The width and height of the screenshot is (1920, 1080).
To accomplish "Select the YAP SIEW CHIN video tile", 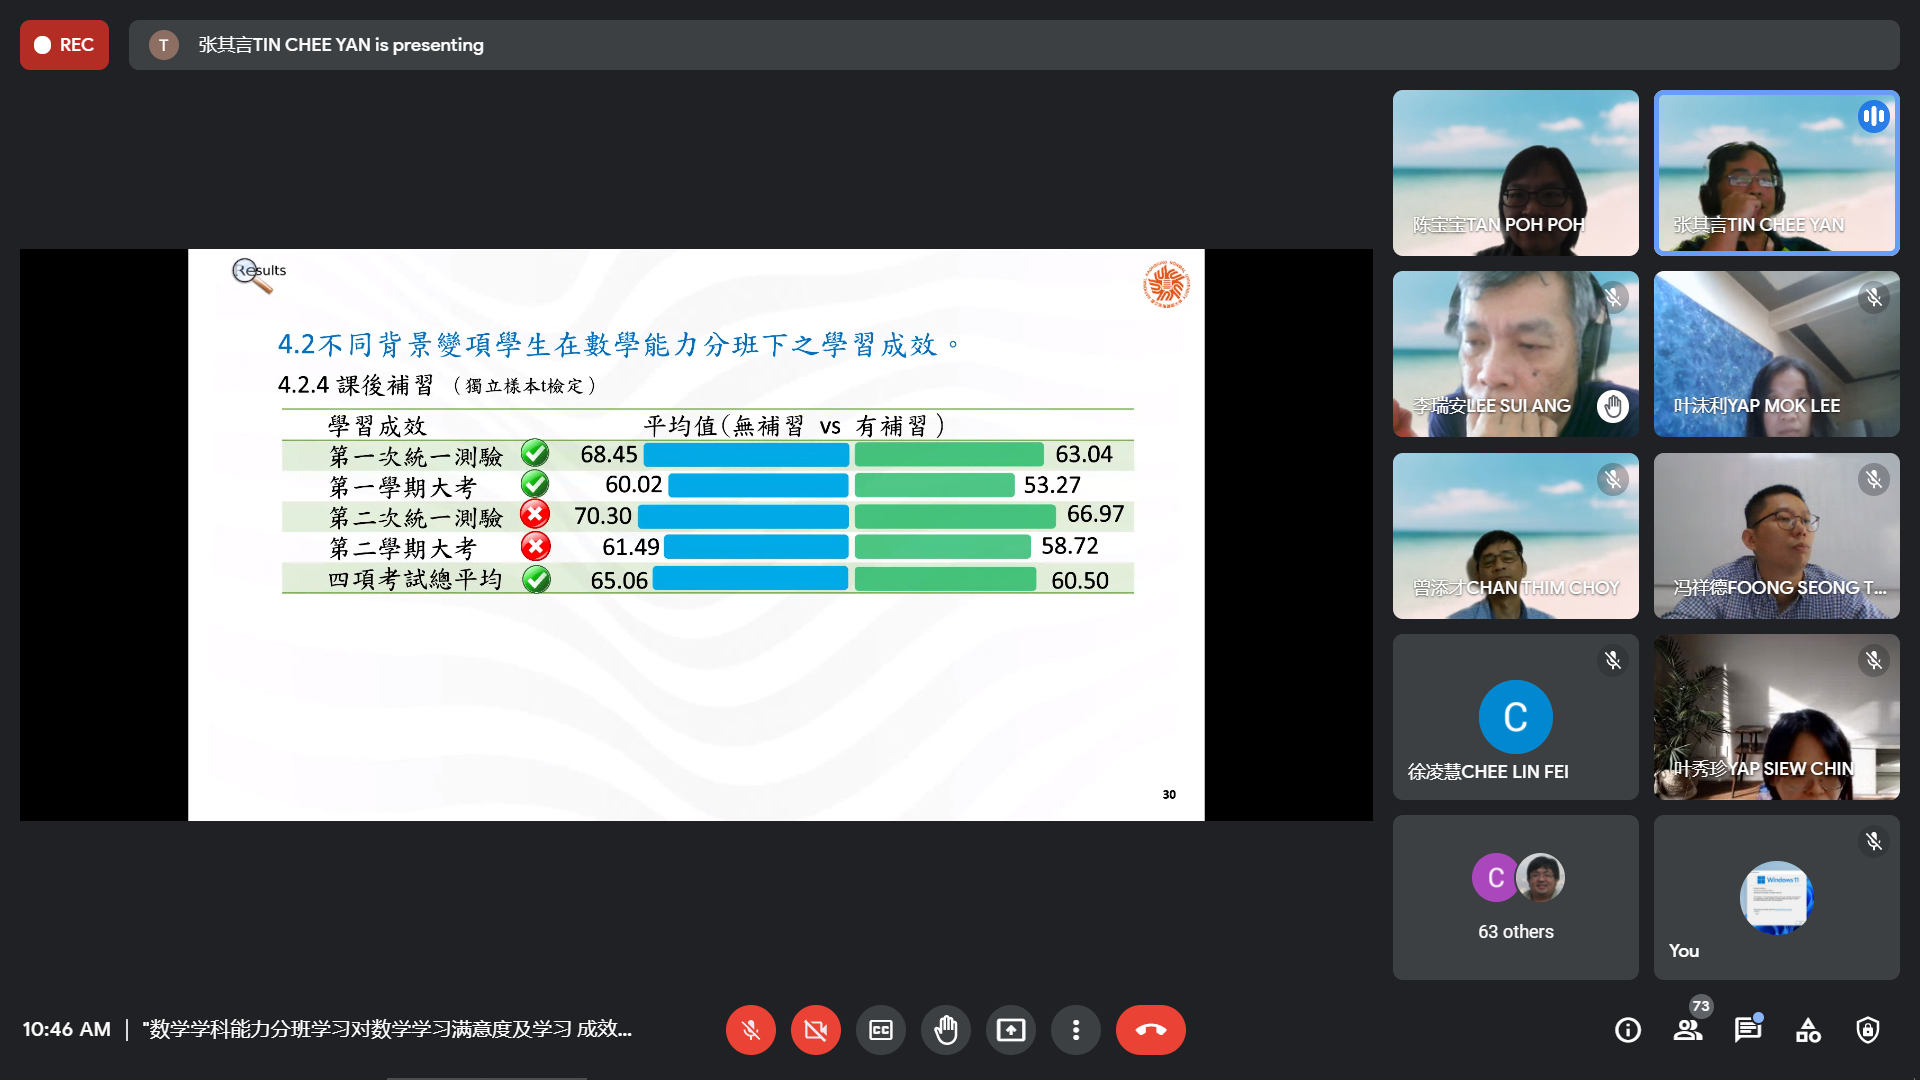I will click(x=1777, y=717).
